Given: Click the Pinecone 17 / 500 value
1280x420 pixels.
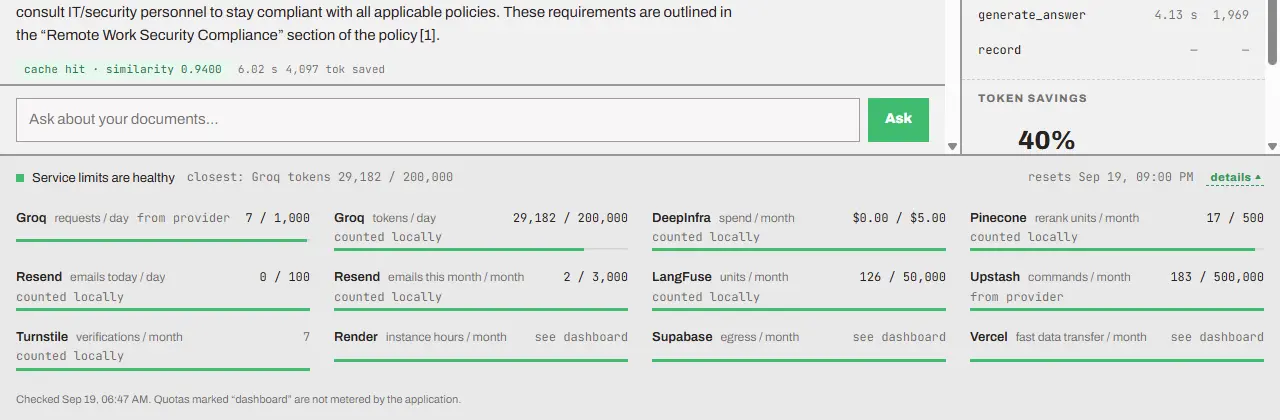Looking at the screenshot, I should click(x=1235, y=218).
